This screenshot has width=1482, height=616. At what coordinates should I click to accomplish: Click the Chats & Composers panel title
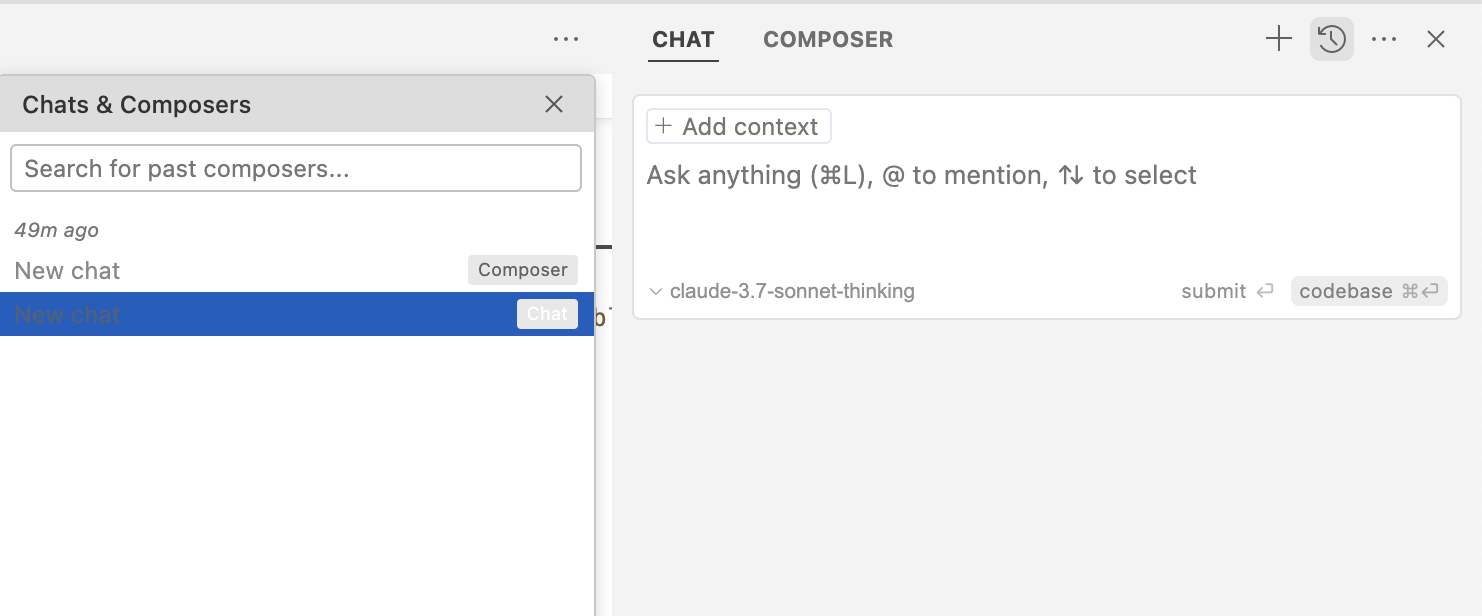pos(137,105)
